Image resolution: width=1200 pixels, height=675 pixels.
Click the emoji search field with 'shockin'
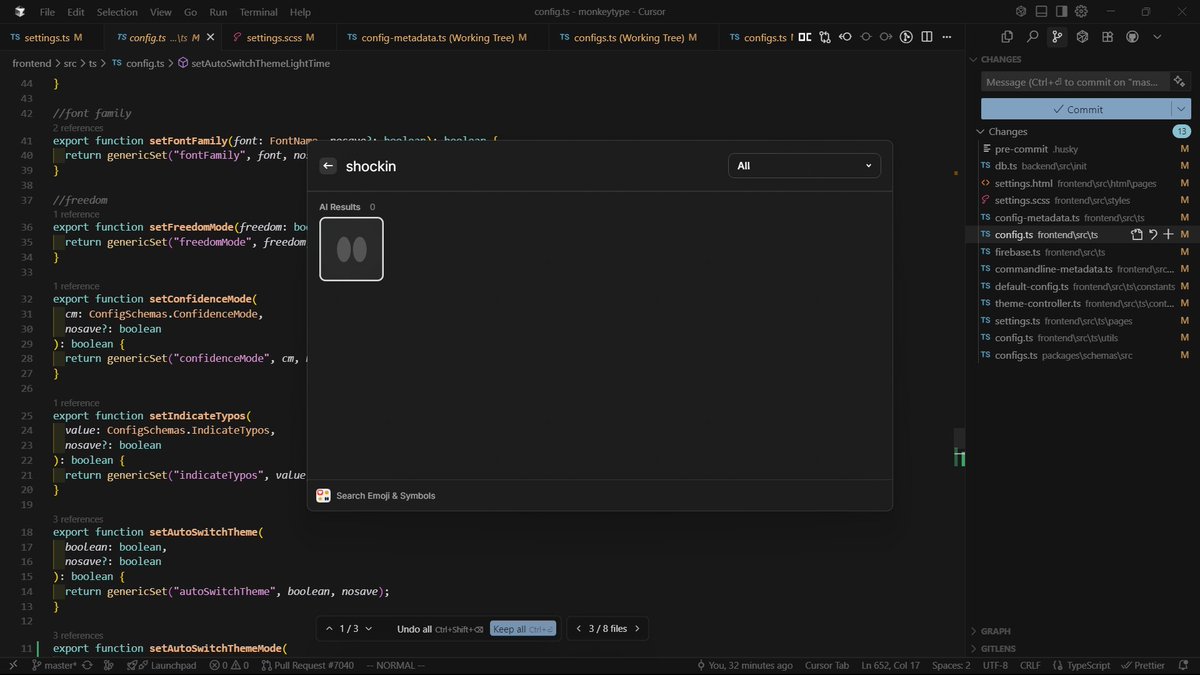click(530, 166)
